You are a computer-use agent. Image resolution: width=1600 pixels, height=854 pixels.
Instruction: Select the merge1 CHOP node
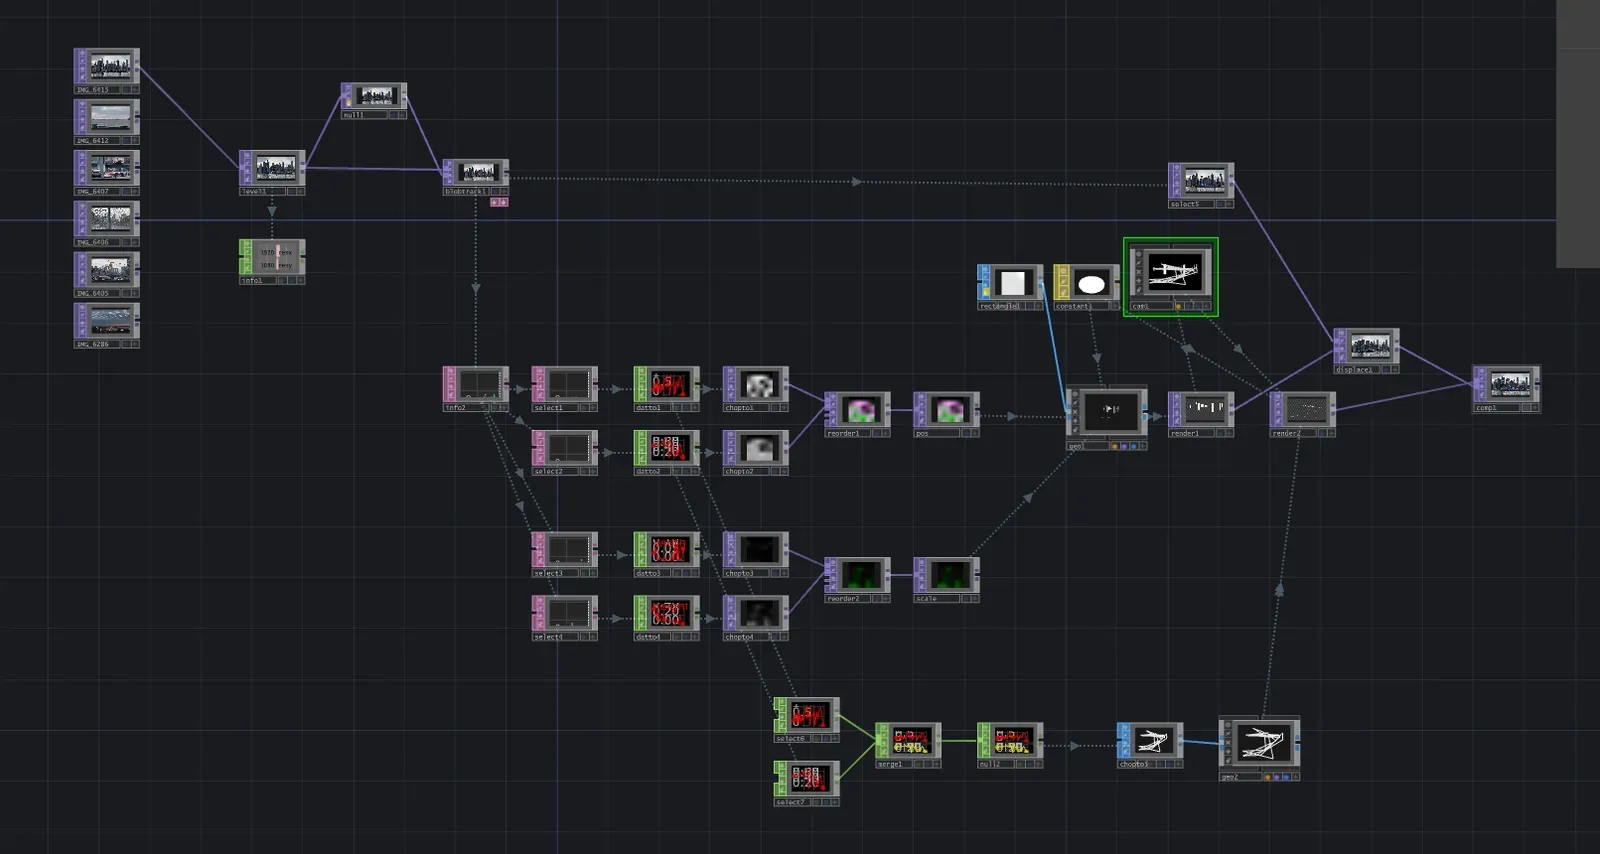(908, 741)
